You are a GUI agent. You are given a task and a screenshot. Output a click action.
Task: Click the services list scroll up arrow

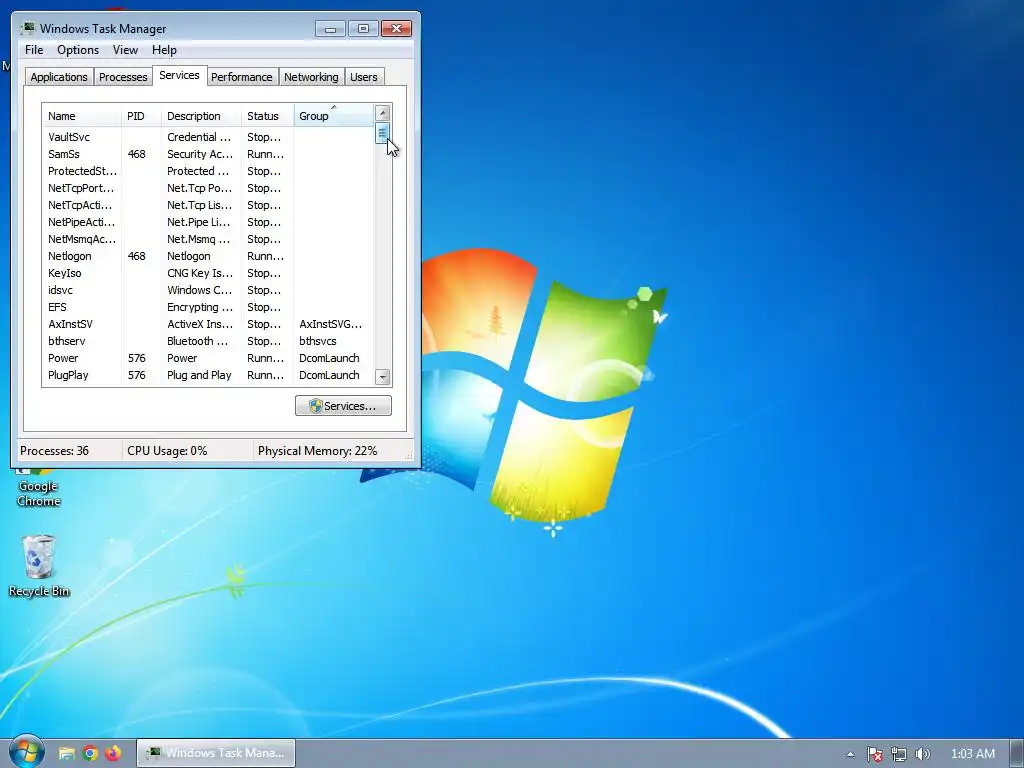pos(383,113)
